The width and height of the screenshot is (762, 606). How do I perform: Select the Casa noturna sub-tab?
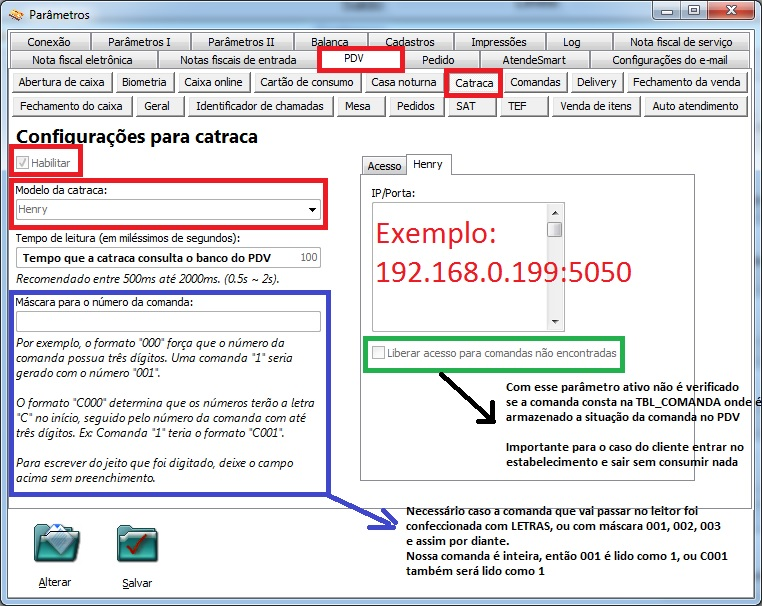pyautogui.click(x=404, y=82)
